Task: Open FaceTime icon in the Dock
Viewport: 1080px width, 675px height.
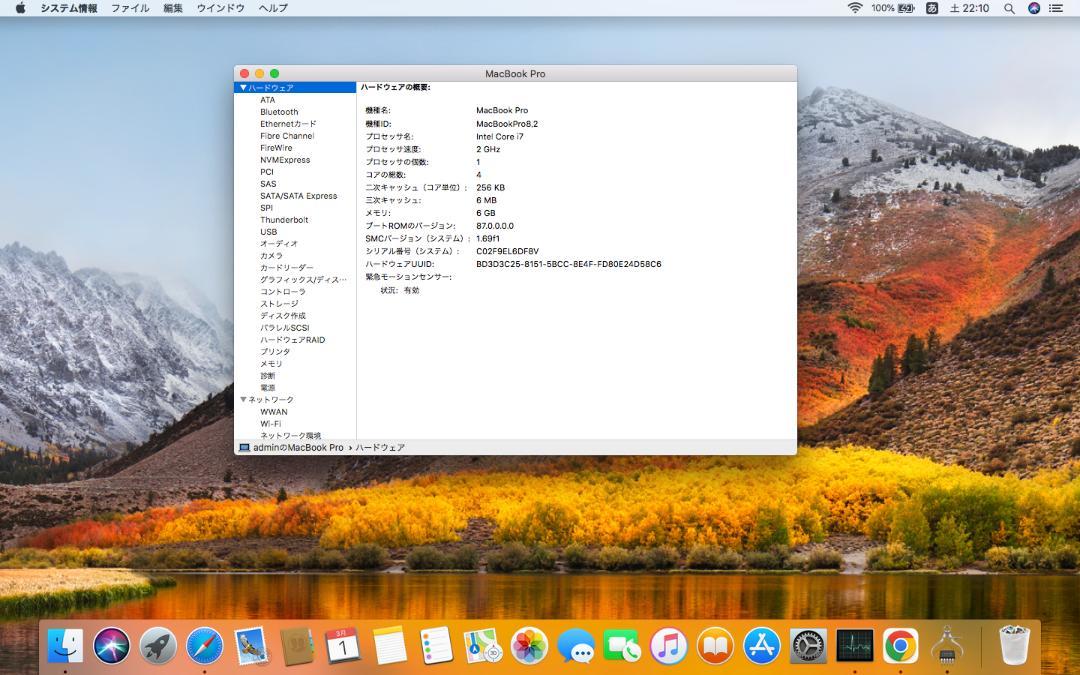Action: tap(622, 647)
